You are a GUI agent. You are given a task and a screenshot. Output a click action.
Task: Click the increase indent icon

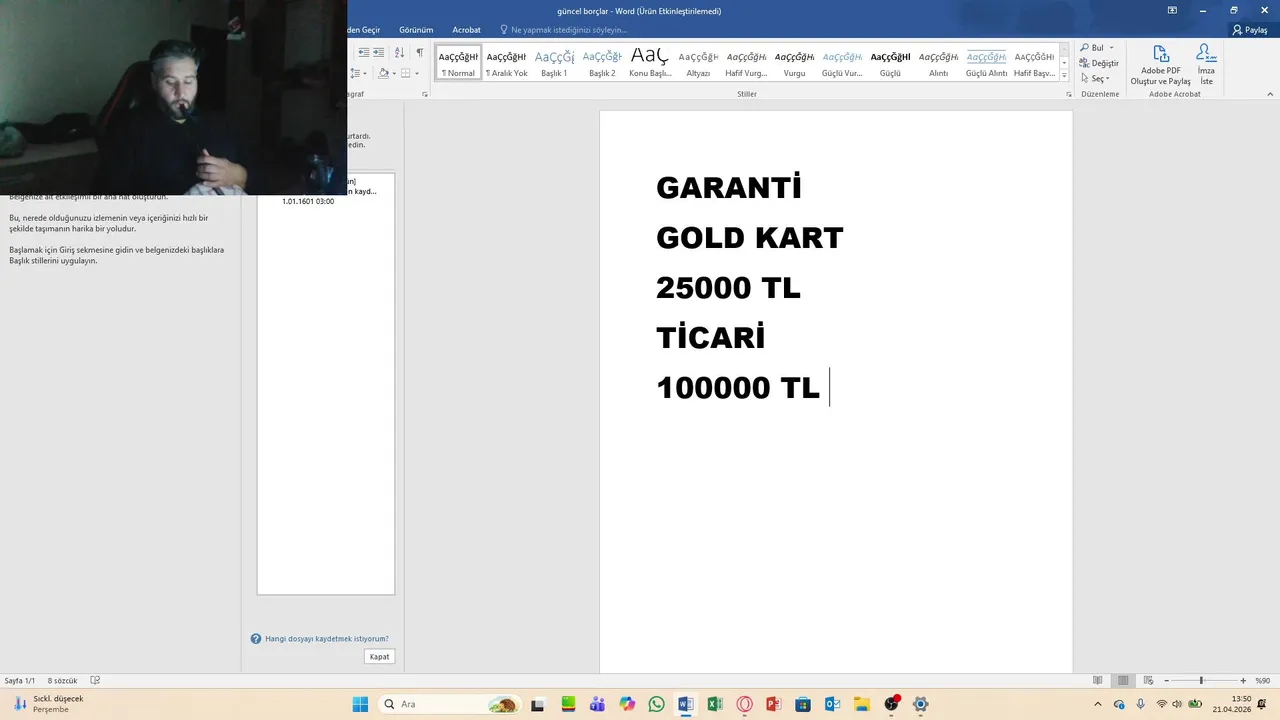point(378,52)
